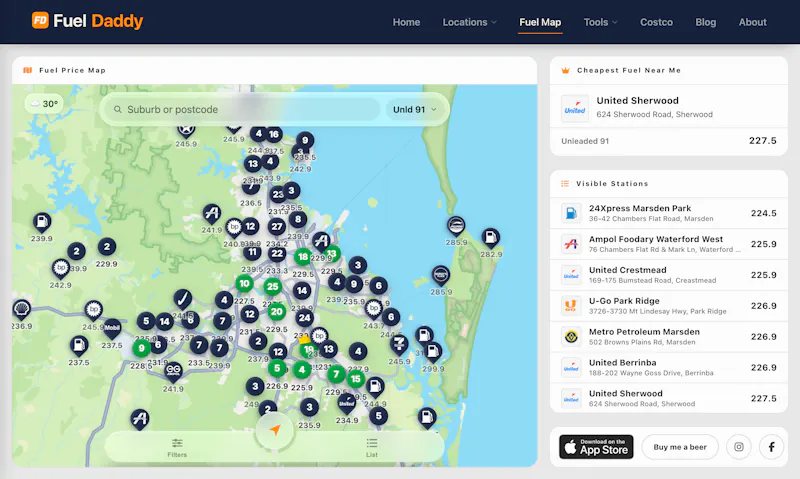This screenshot has width=800, height=479.
Task: Select United Crestmead station row
Action: click(x=668, y=275)
